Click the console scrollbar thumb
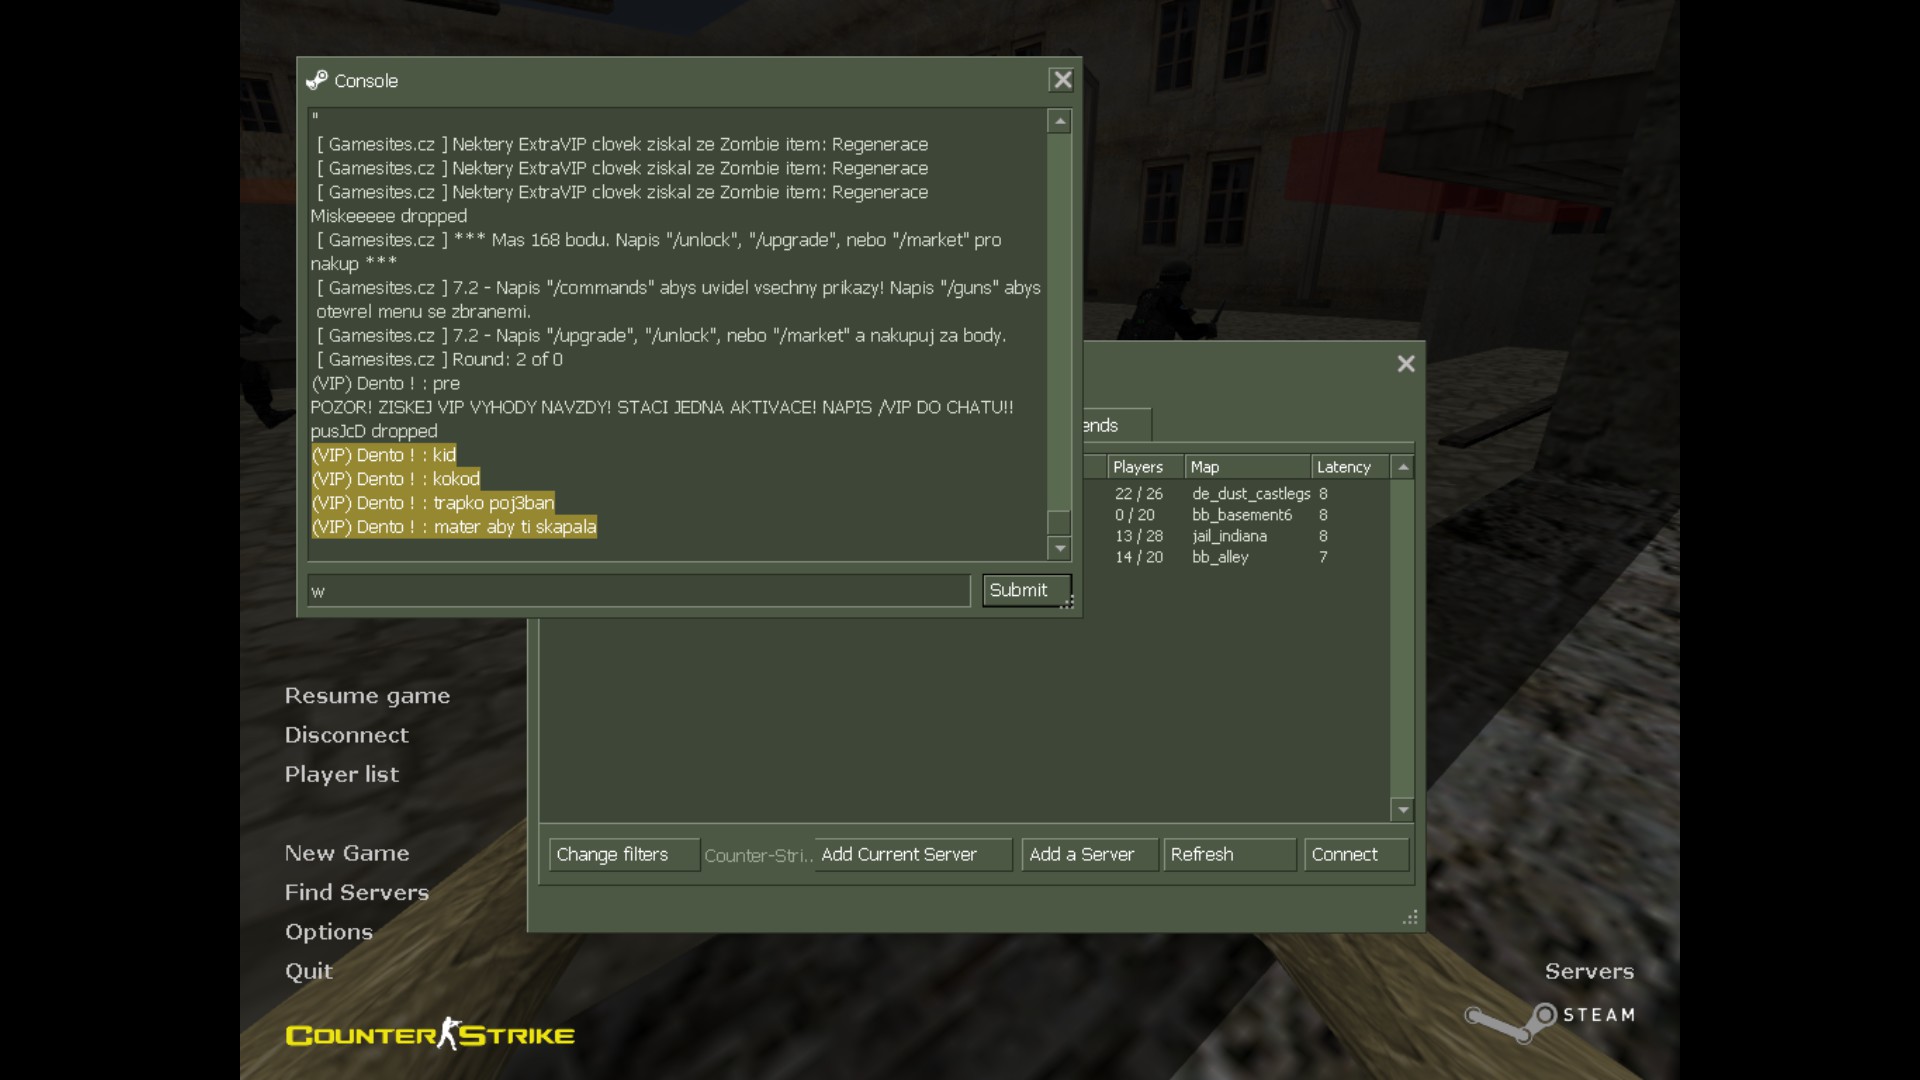This screenshot has height=1080, width=1920. point(1060,522)
